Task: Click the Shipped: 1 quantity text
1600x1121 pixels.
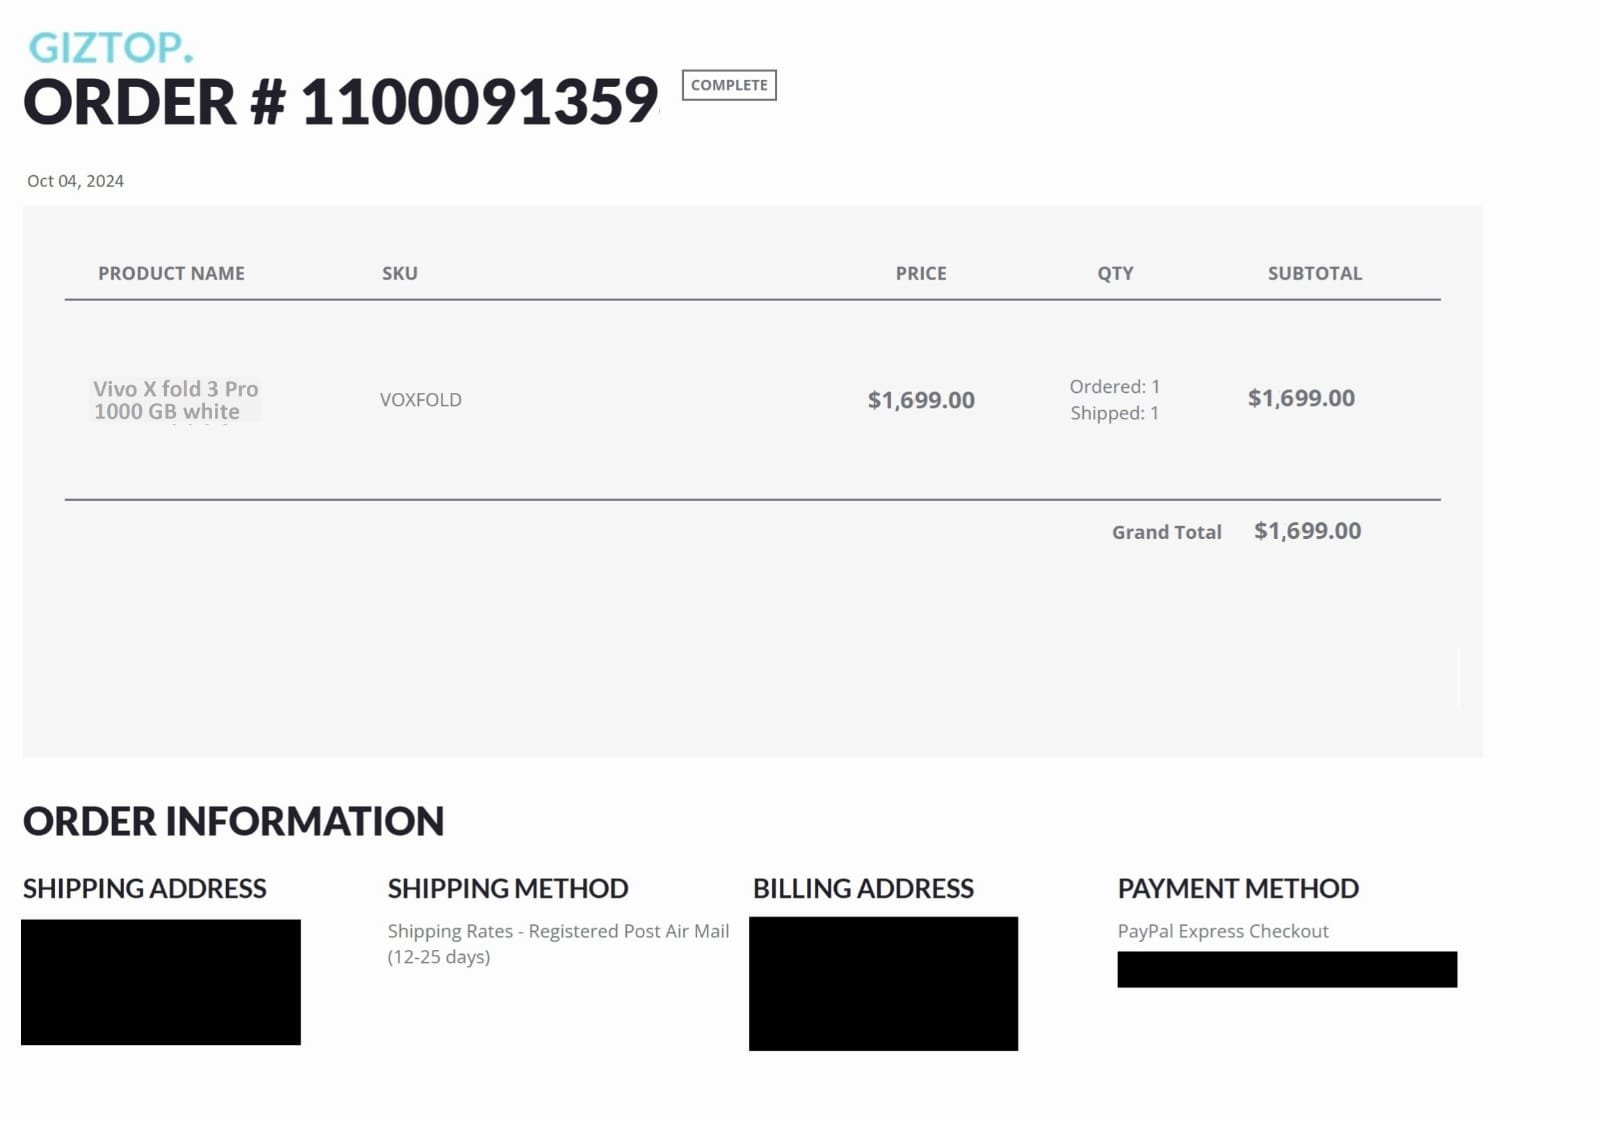Action: (x=1115, y=413)
